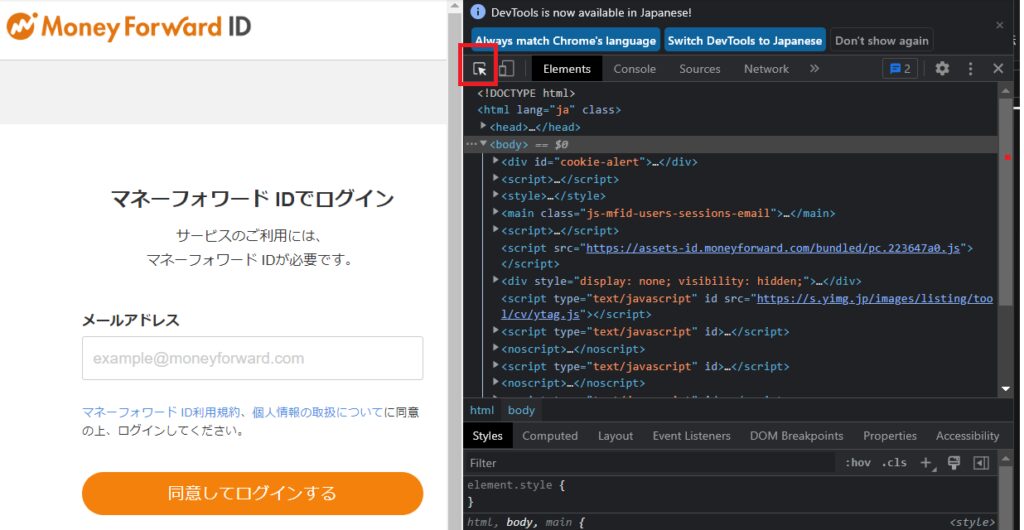Open the s.yimg.jp ytag.js source link
1024x530 pixels.
pos(874,299)
